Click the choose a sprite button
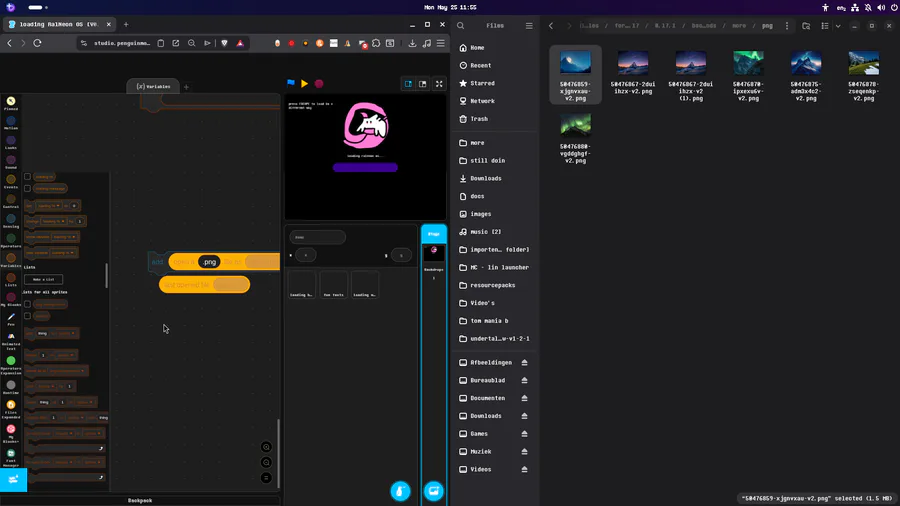This screenshot has height=506, width=900. [x=400, y=491]
